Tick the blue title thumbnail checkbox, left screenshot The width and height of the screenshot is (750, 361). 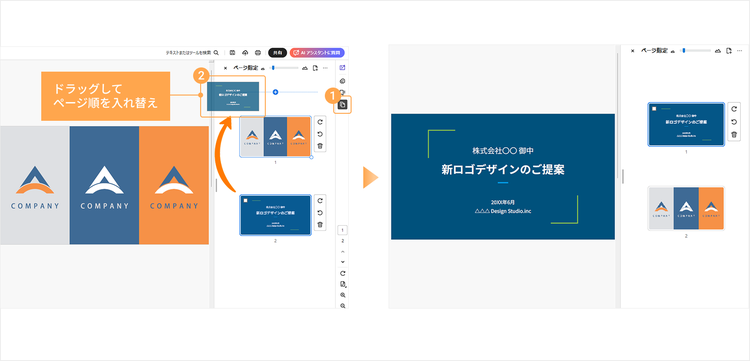(246, 201)
